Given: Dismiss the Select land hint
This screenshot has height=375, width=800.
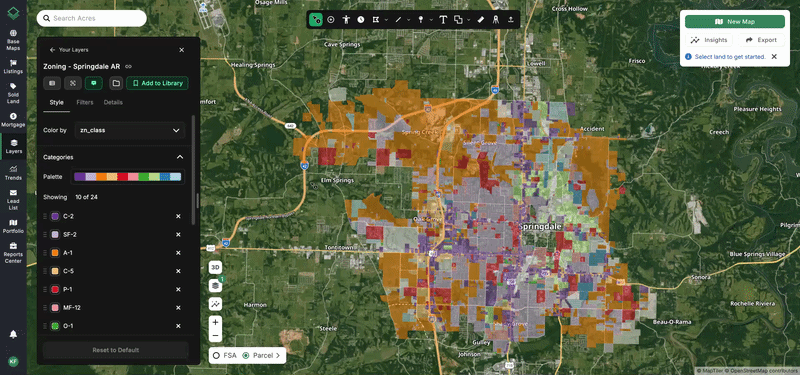Looking at the screenshot, I should pyautogui.click(x=774, y=57).
